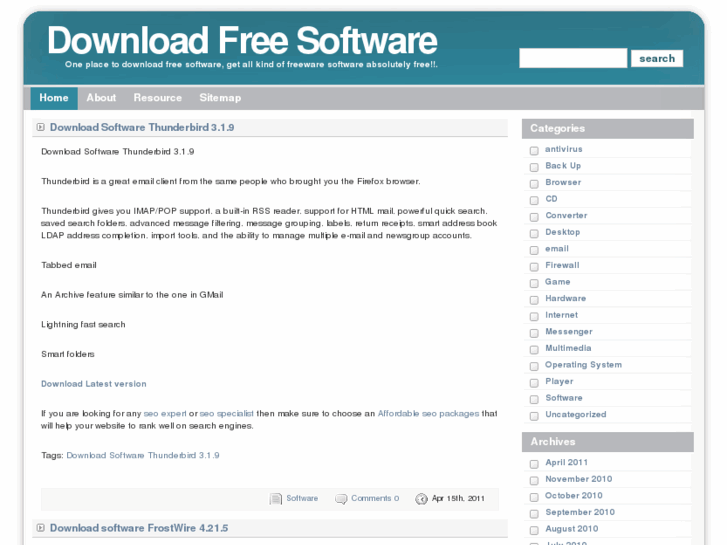Open the Software category link in post footer
This screenshot has height=545, width=727.
302,498
